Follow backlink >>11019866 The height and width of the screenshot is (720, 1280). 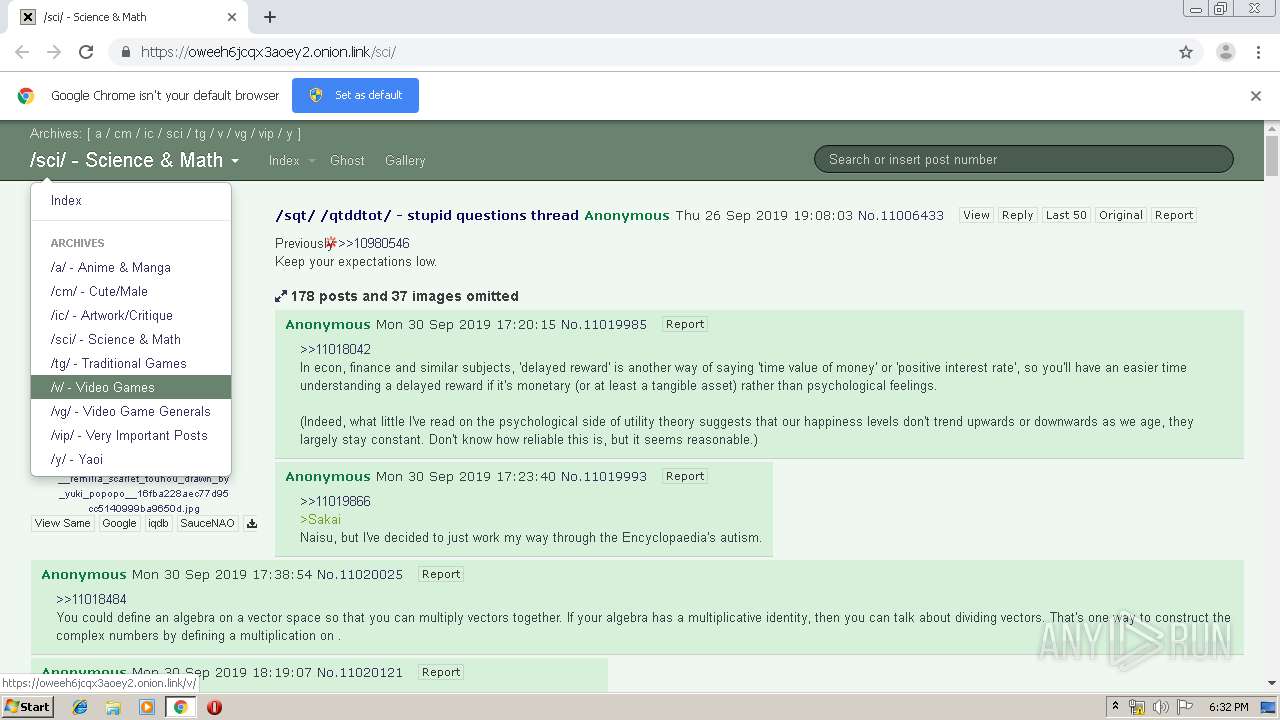[335, 501]
